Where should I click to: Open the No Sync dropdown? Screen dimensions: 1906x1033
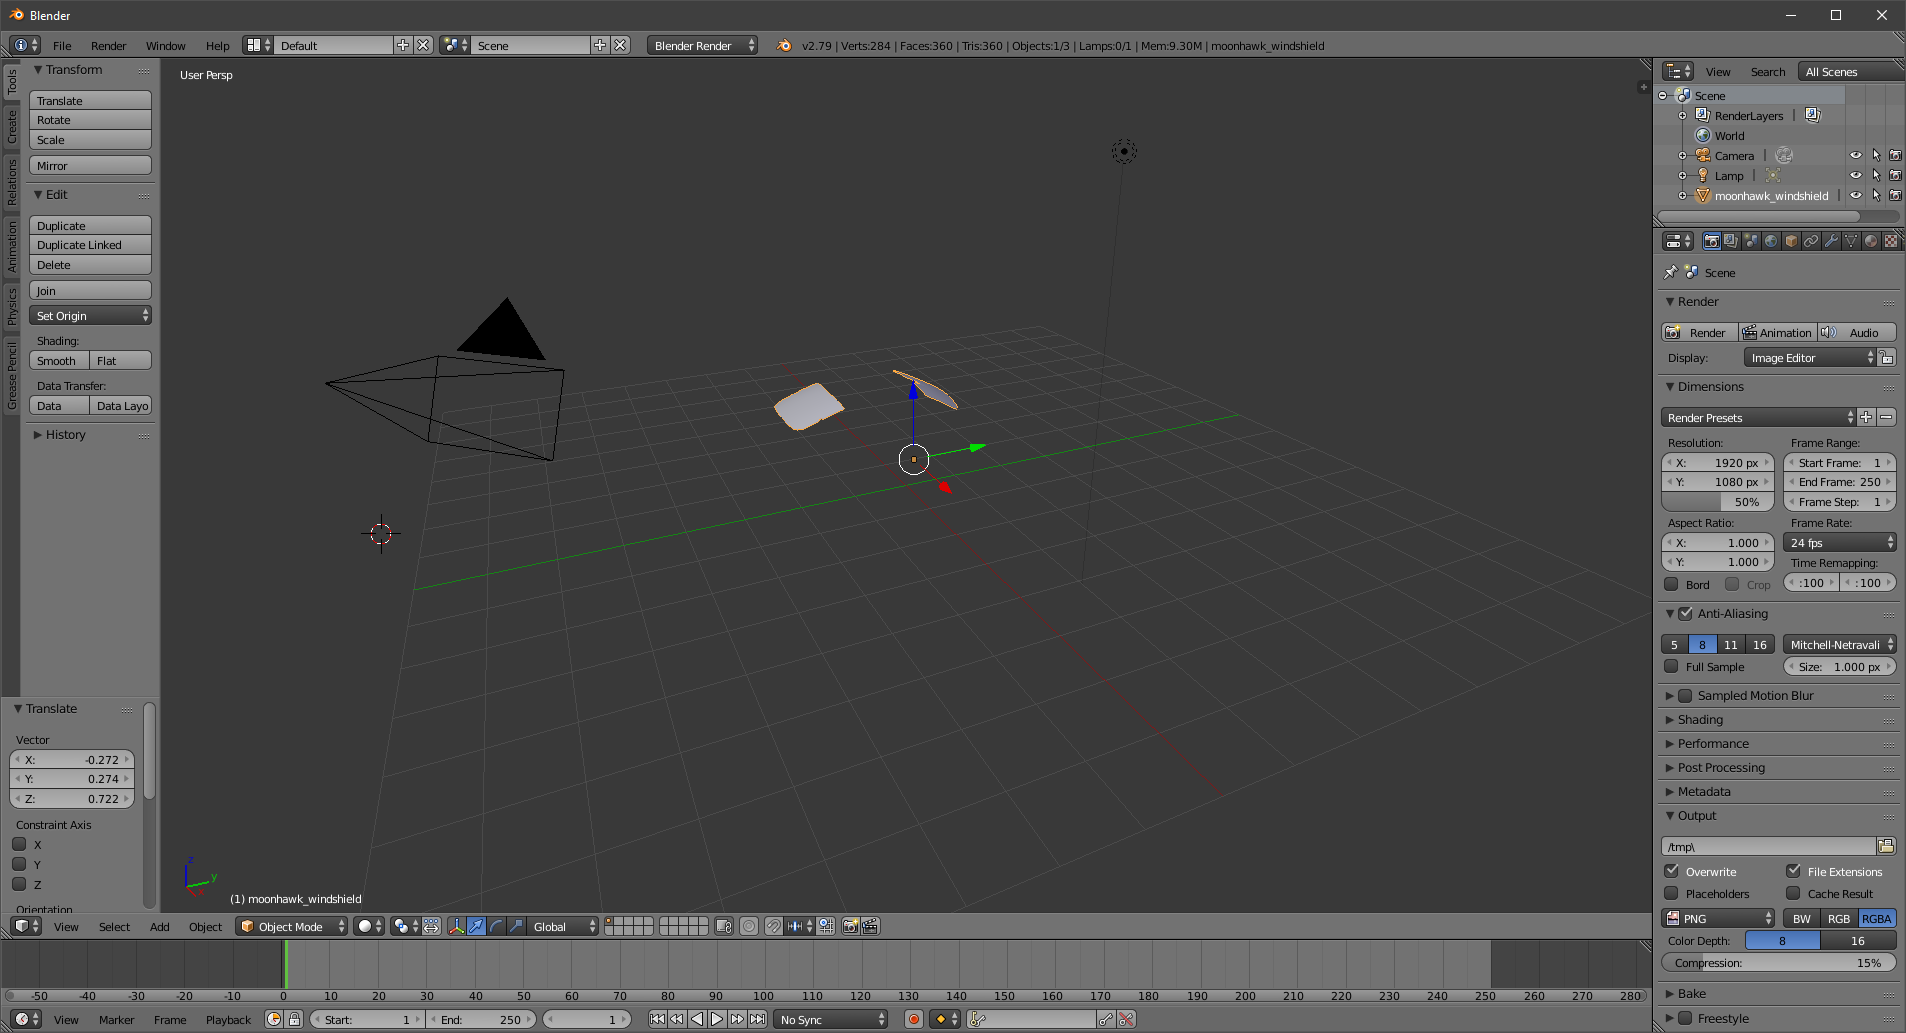(x=831, y=1019)
